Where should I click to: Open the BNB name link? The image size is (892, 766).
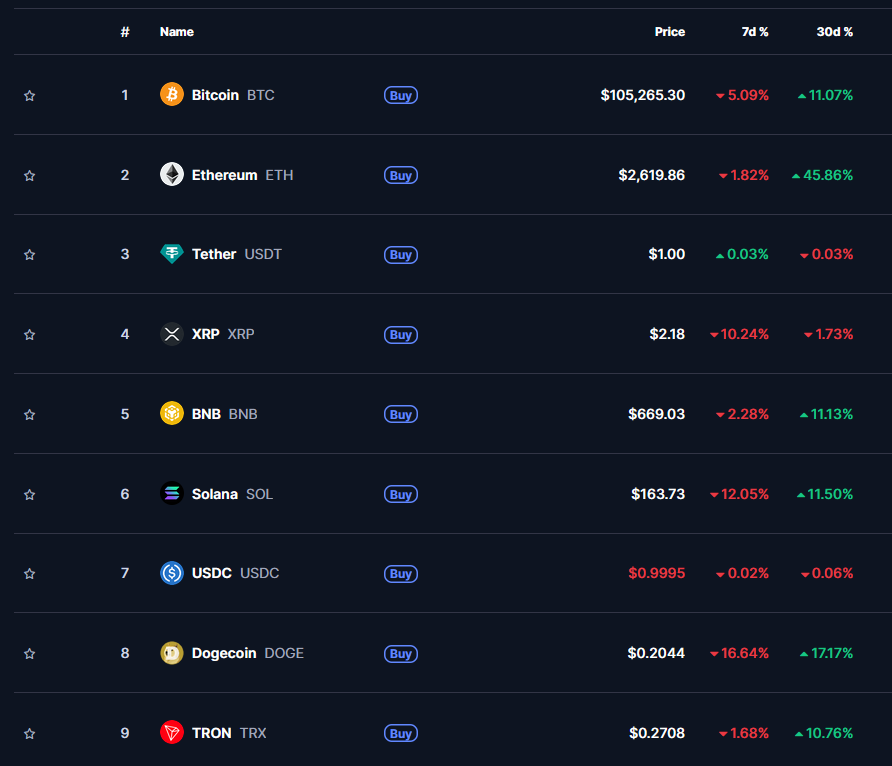[x=225, y=414]
